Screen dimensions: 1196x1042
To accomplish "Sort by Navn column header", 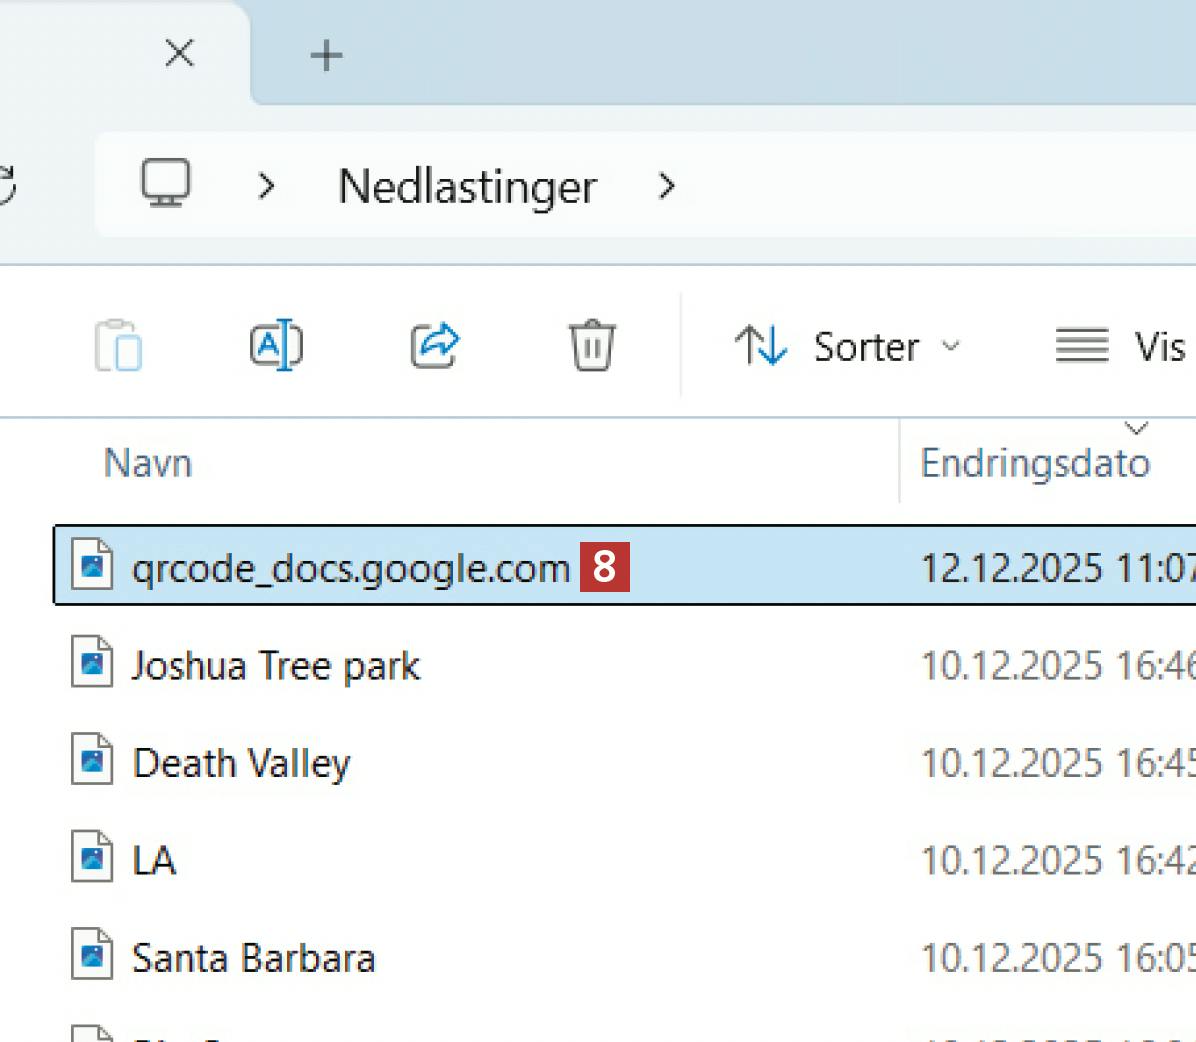I will click(x=148, y=464).
